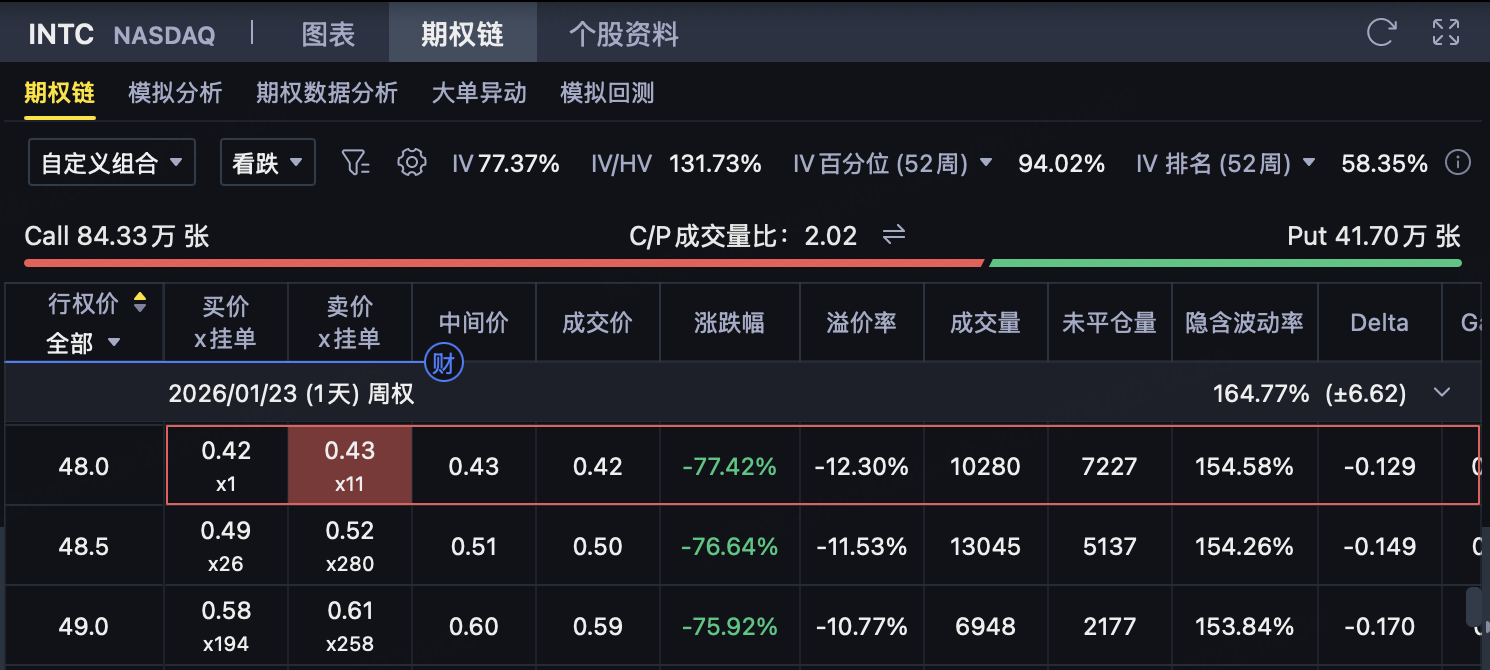Open the 大单异动 sub-tab
Viewport: 1490px width, 670px height.
478,93
